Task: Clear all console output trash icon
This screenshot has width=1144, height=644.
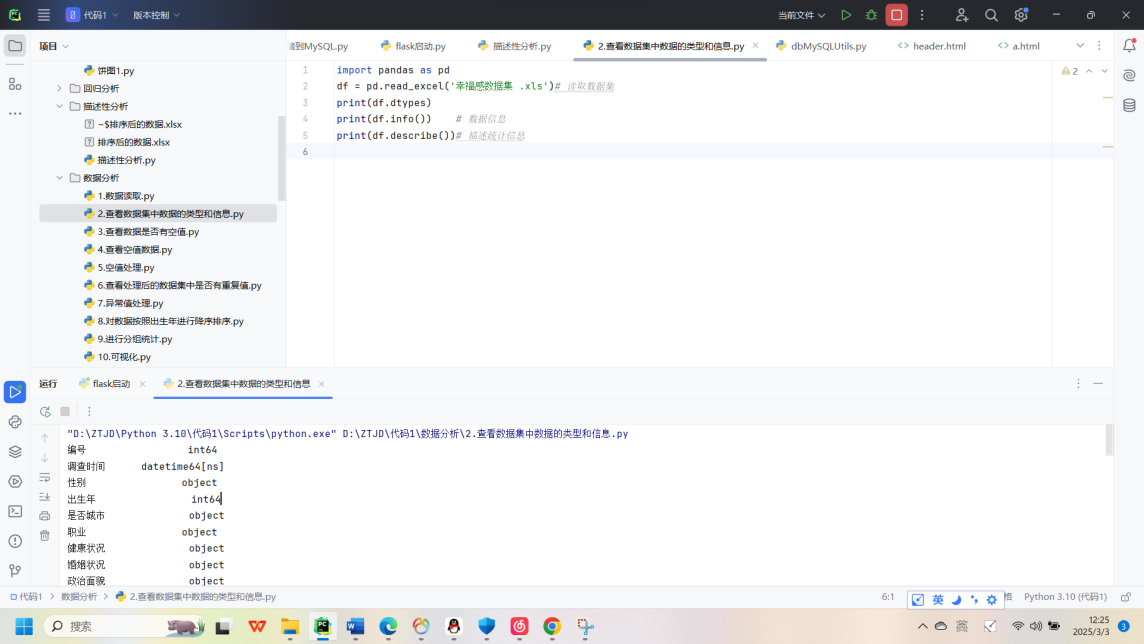Action: pos(45,535)
